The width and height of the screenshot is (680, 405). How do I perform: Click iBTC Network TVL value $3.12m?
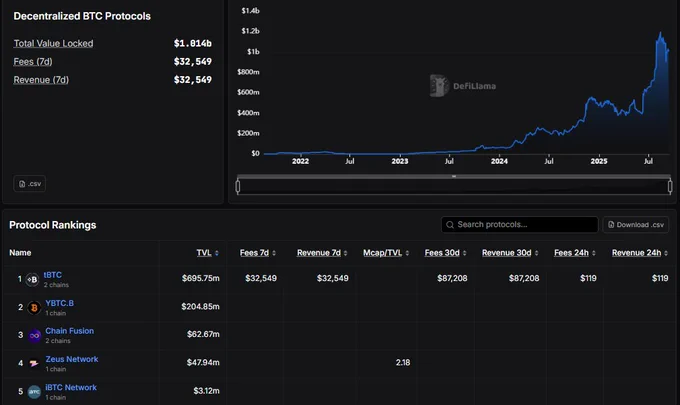(x=206, y=391)
